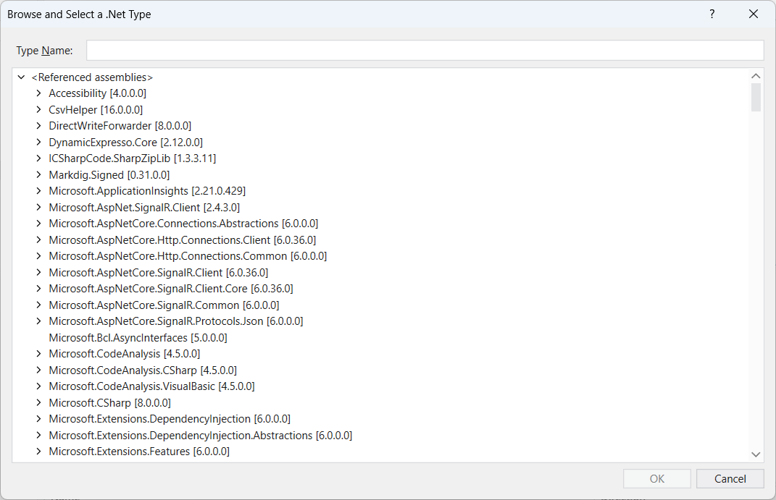776x500 pixels.
Task: Expand Microsoft.Extensions.DependencyInjection.Abstractions node
Action: tap(39, 435)
